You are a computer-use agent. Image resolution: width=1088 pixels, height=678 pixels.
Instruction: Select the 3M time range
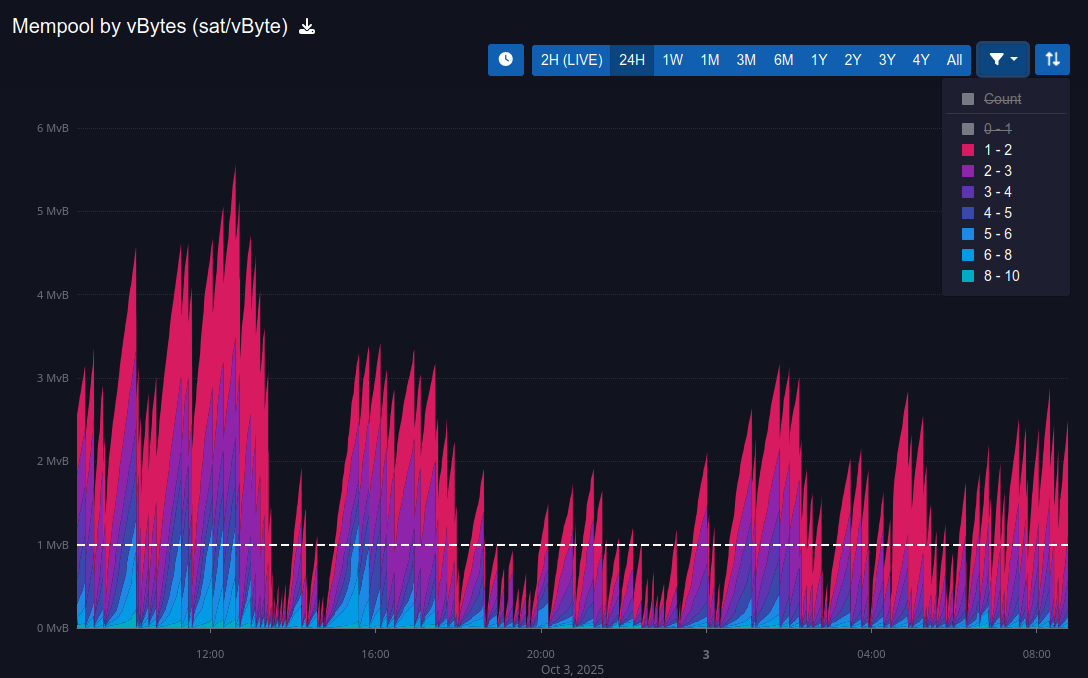click(x=746, y=60)
